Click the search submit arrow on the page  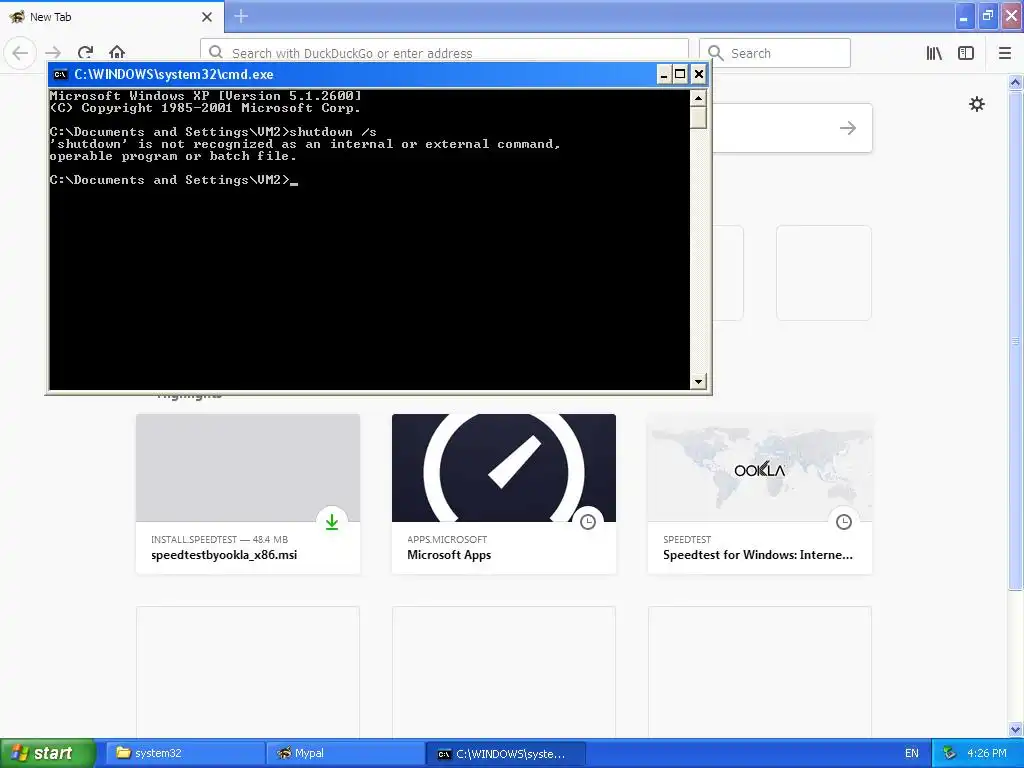point(848,128)
